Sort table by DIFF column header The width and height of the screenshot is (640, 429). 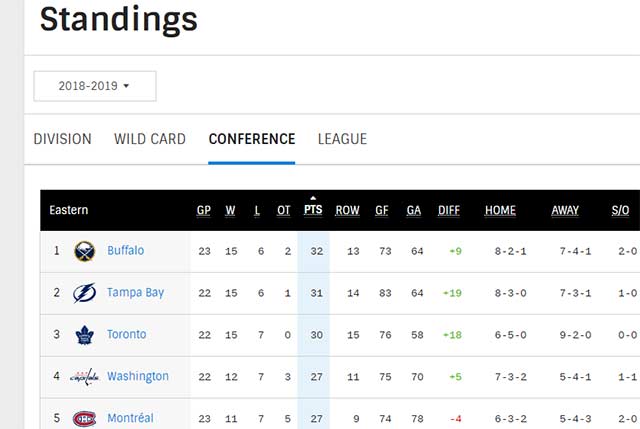point(449,210)
